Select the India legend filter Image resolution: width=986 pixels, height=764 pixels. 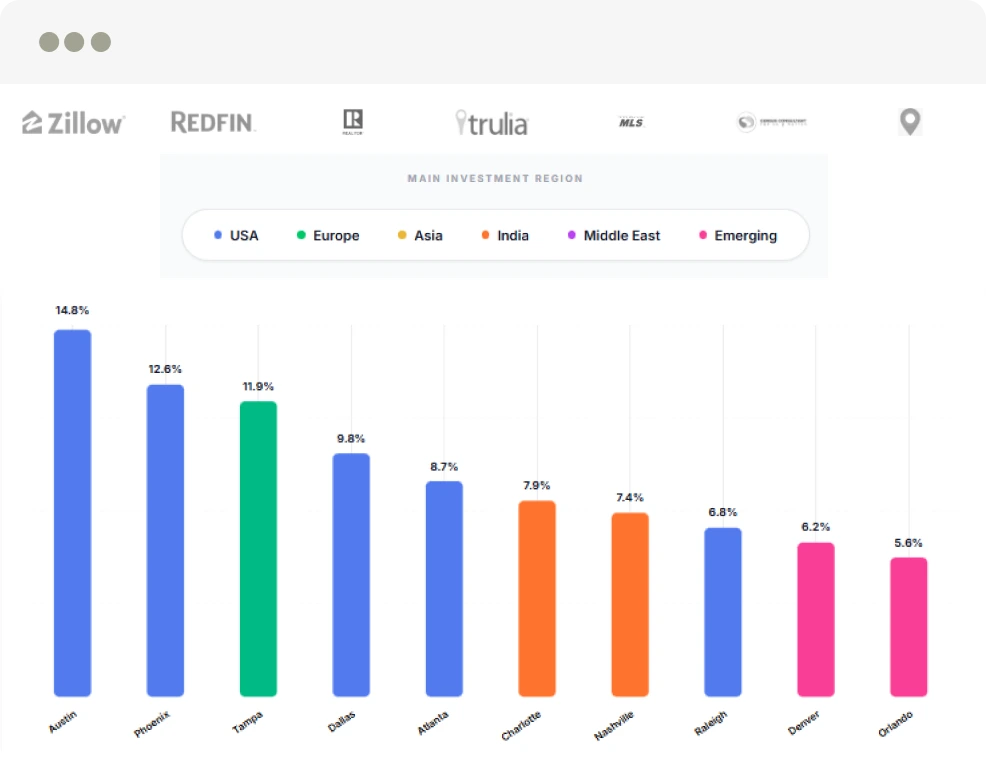tap(505, 236)
